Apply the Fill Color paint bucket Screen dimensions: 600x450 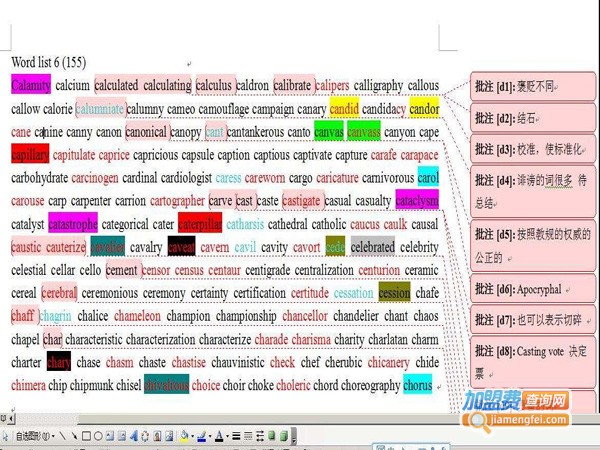[183, 436]
